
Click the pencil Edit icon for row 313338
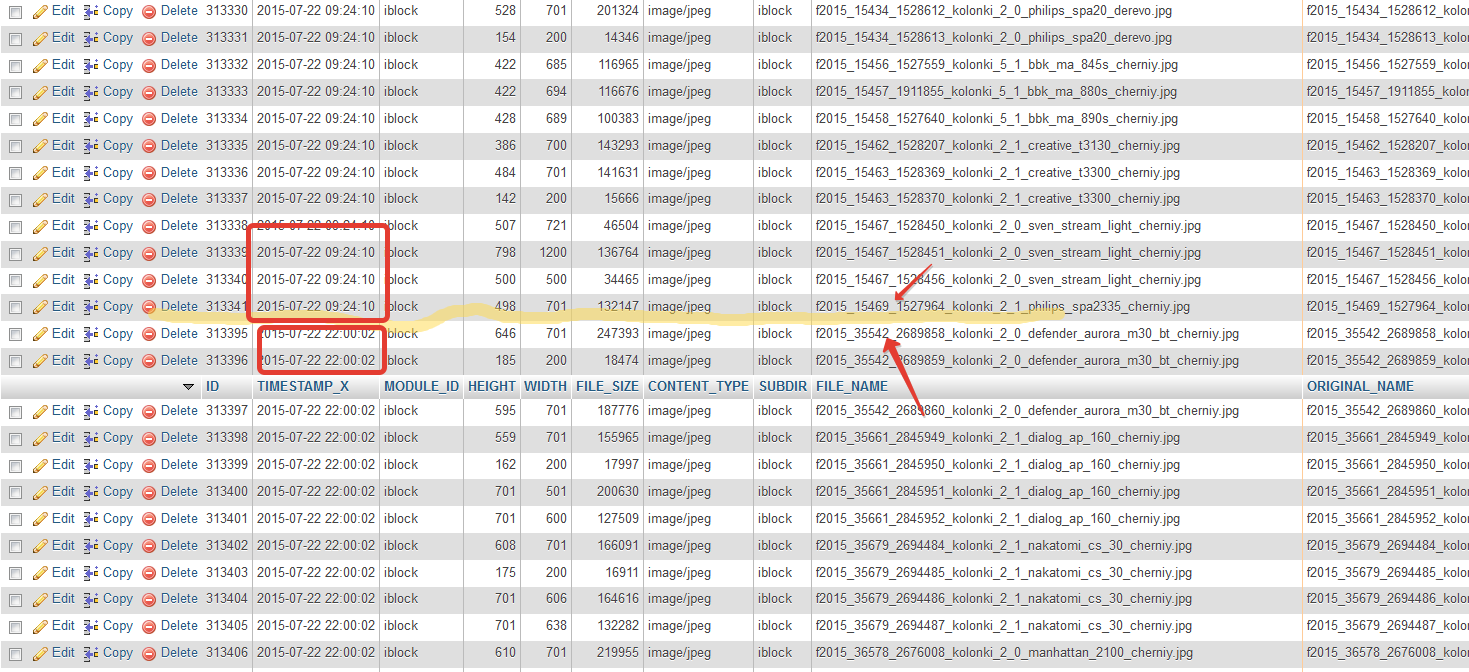pyautogui.click(x=40, y=226)
